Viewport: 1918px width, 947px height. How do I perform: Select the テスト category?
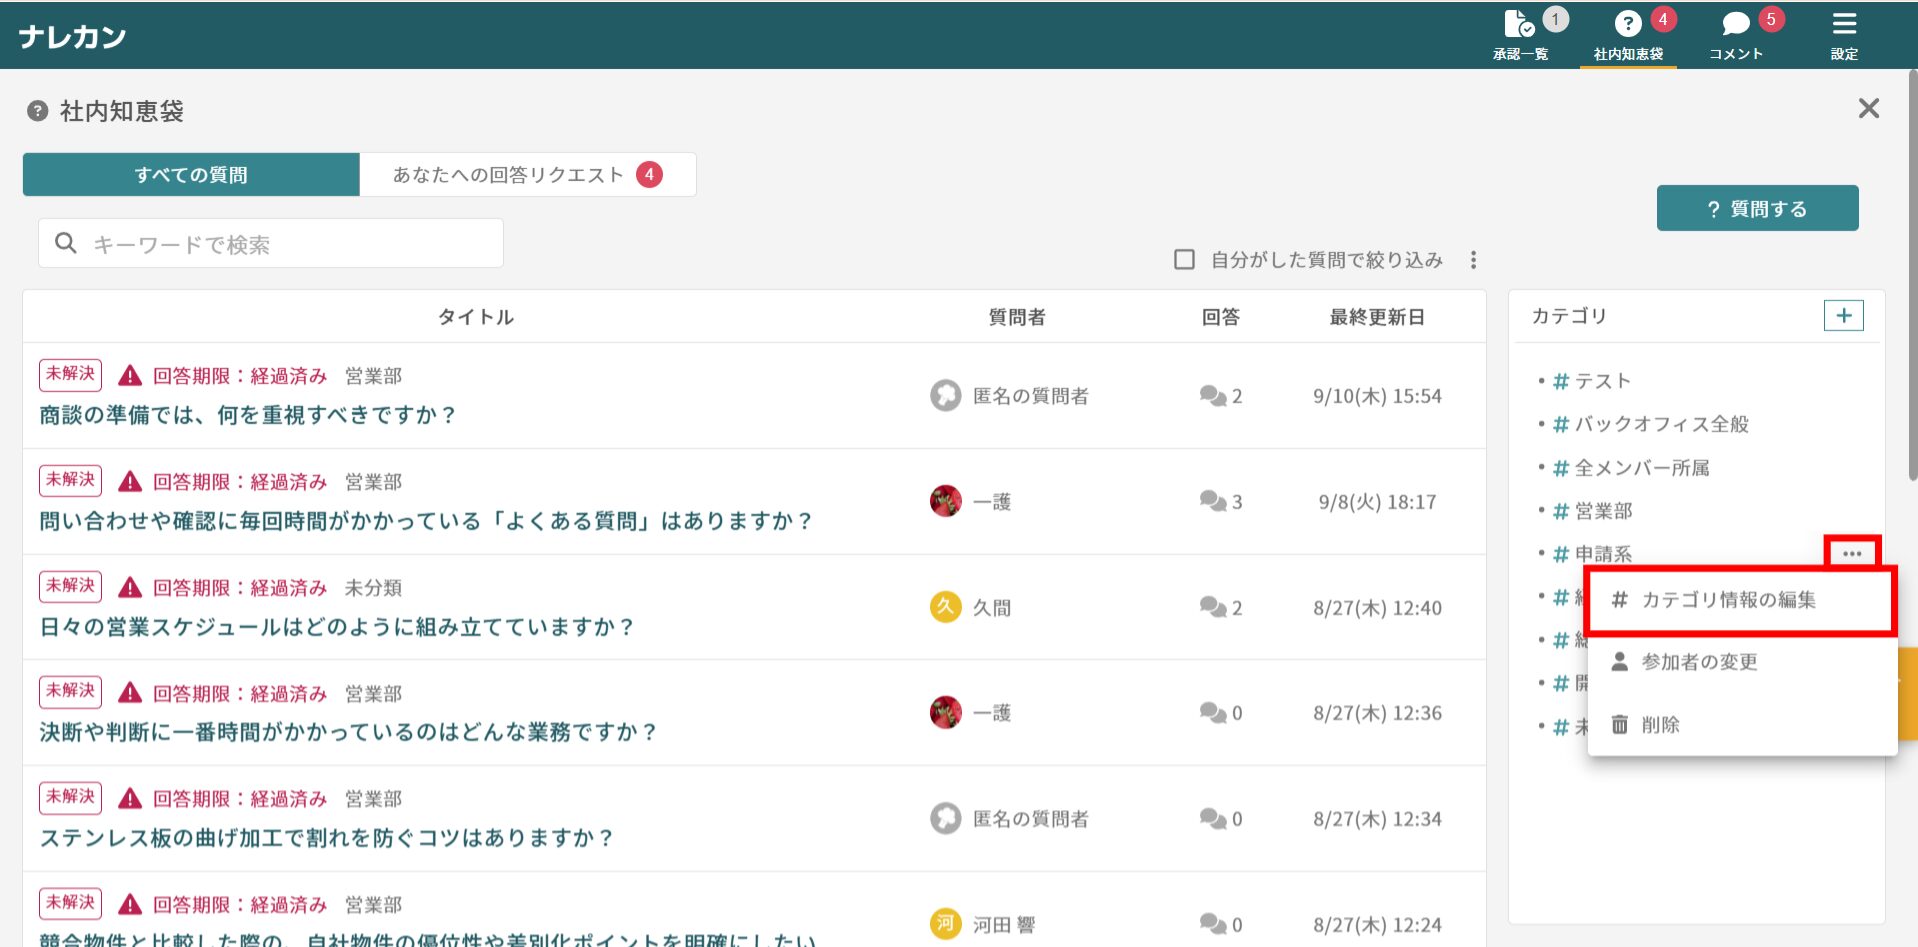(x=1592, y=381)
